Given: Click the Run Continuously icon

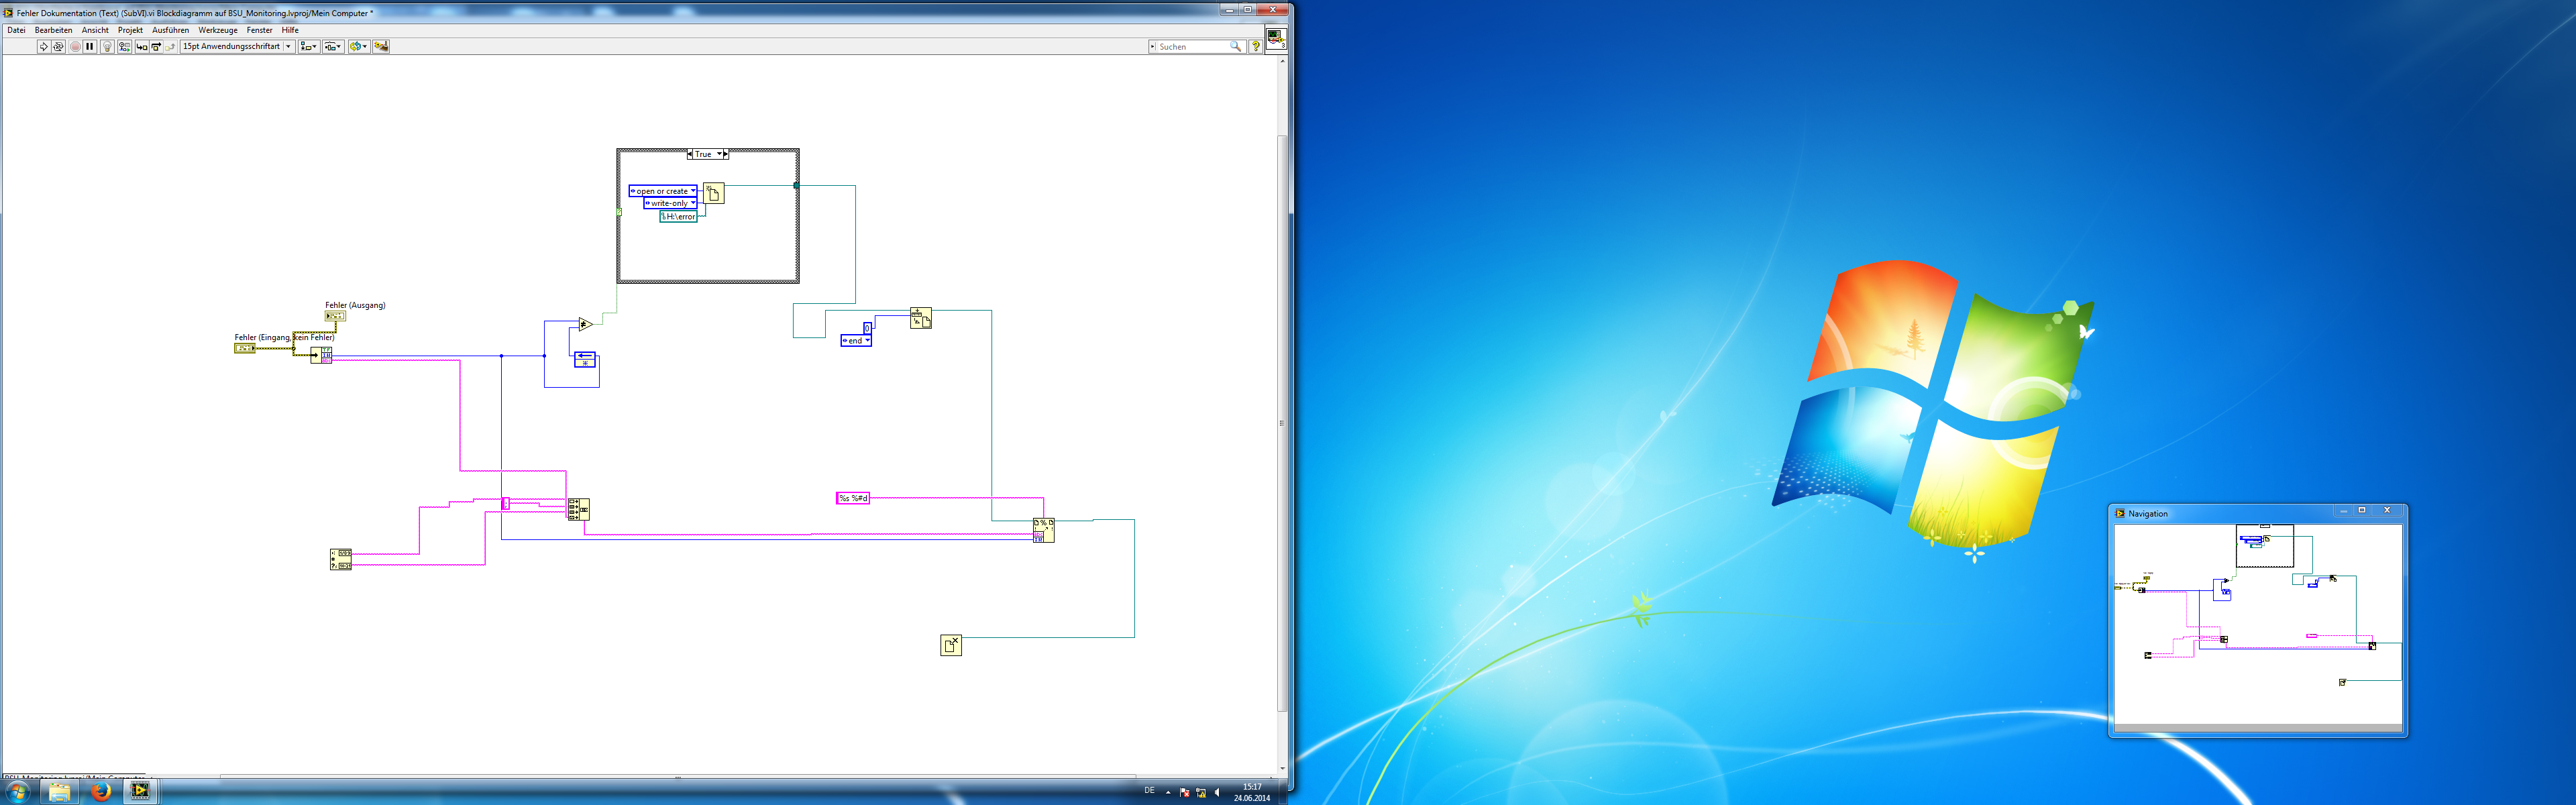Looking at the screenshot, I should point(58,47).
